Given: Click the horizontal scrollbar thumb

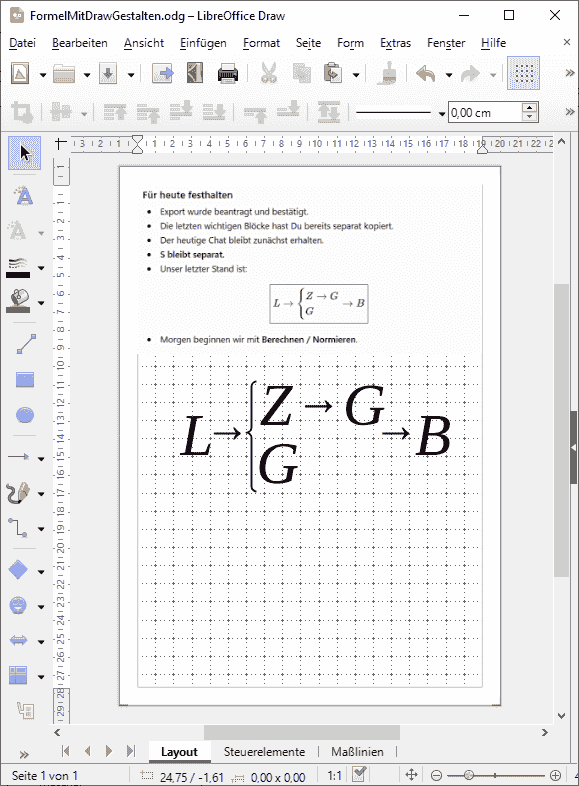Looking at the screenshot, I should coord(302,732).
